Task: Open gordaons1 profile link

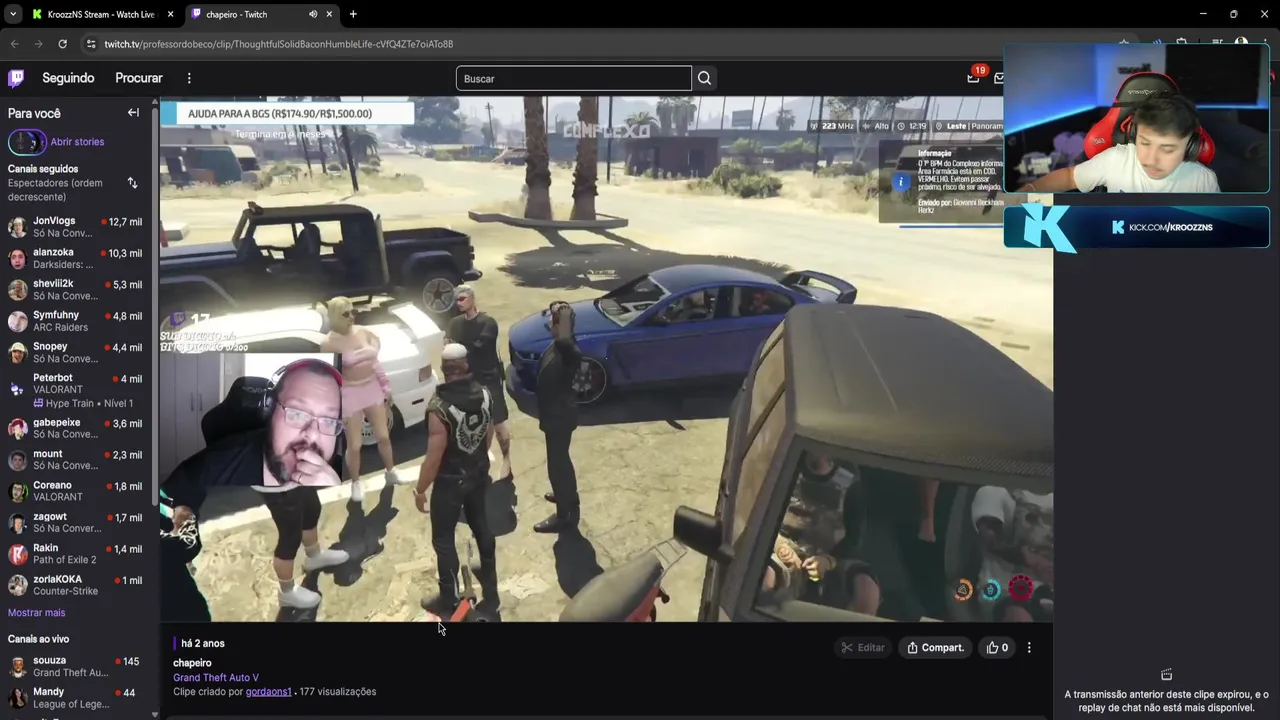Action: tap(269, 691)
